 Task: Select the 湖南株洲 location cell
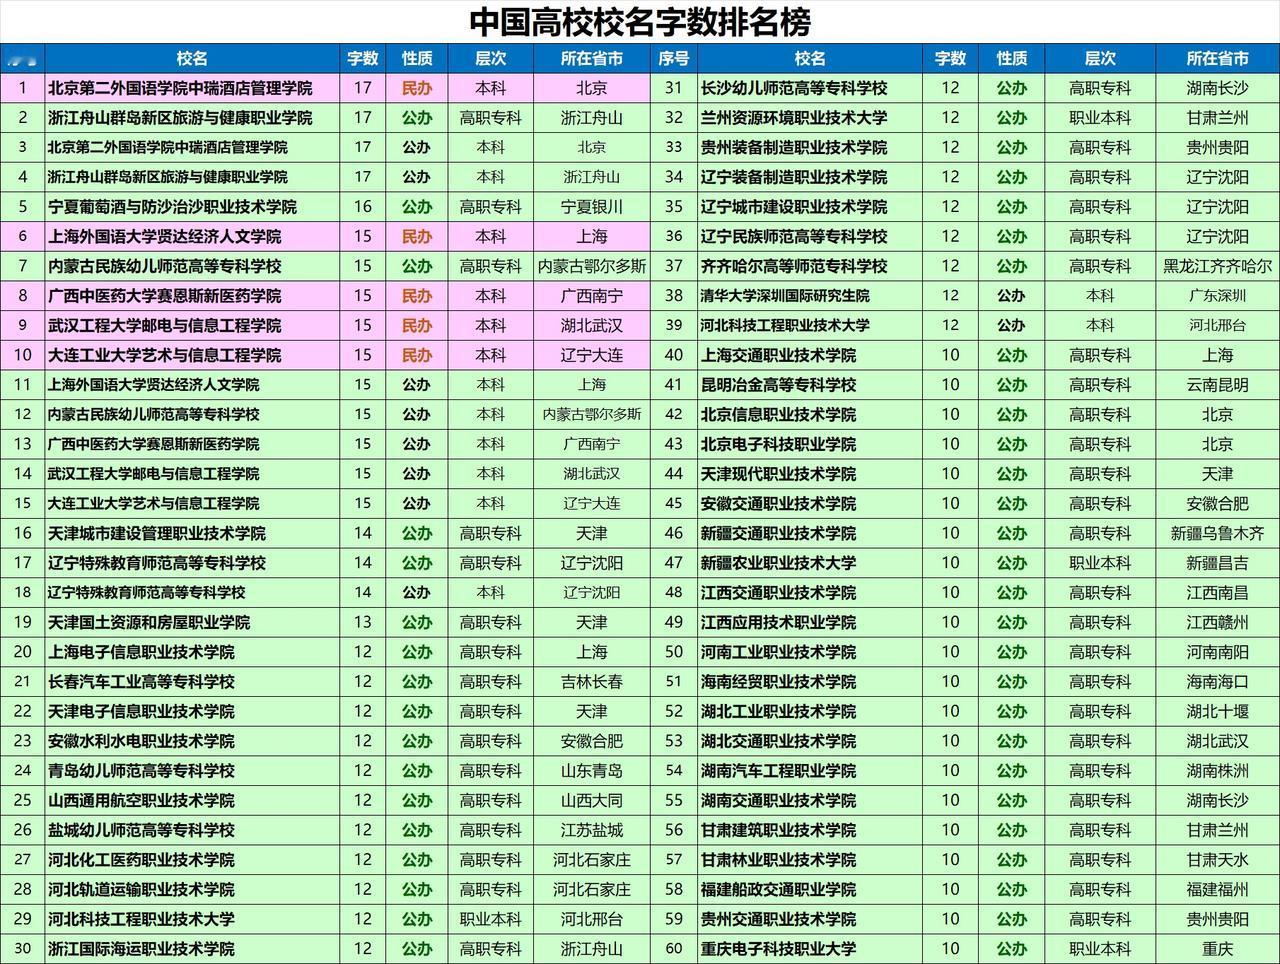(x=1217, y=771)
